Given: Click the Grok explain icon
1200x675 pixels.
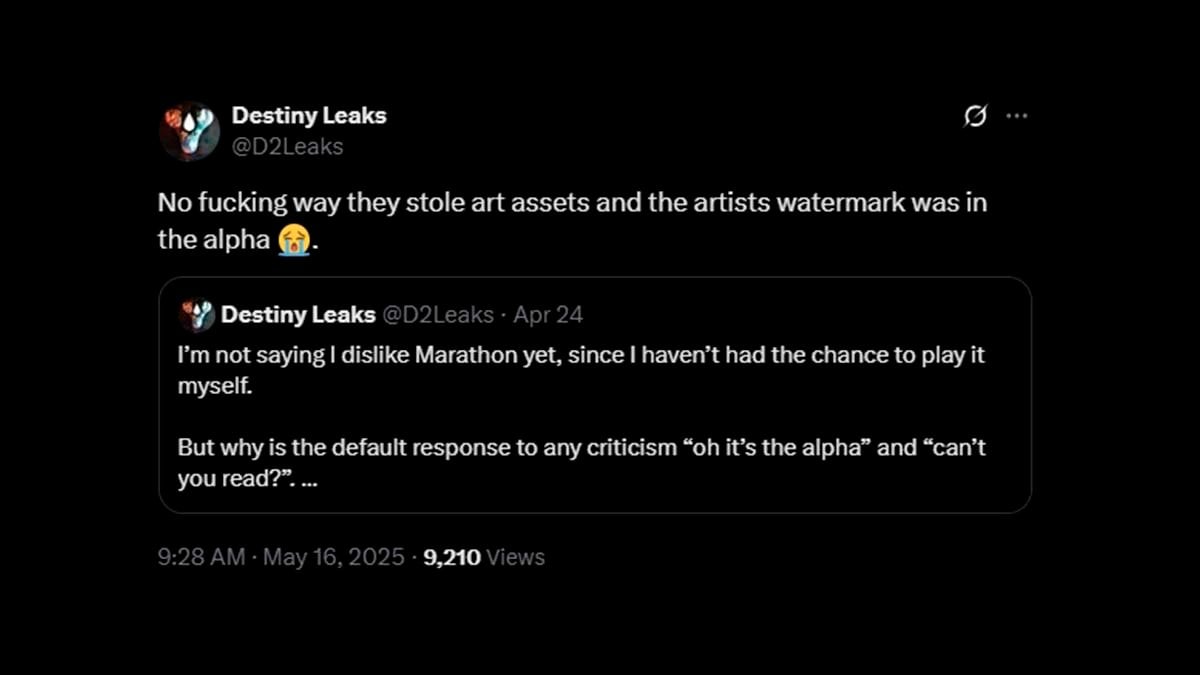Looking at the screenshot, I should (x=975, y=117).
